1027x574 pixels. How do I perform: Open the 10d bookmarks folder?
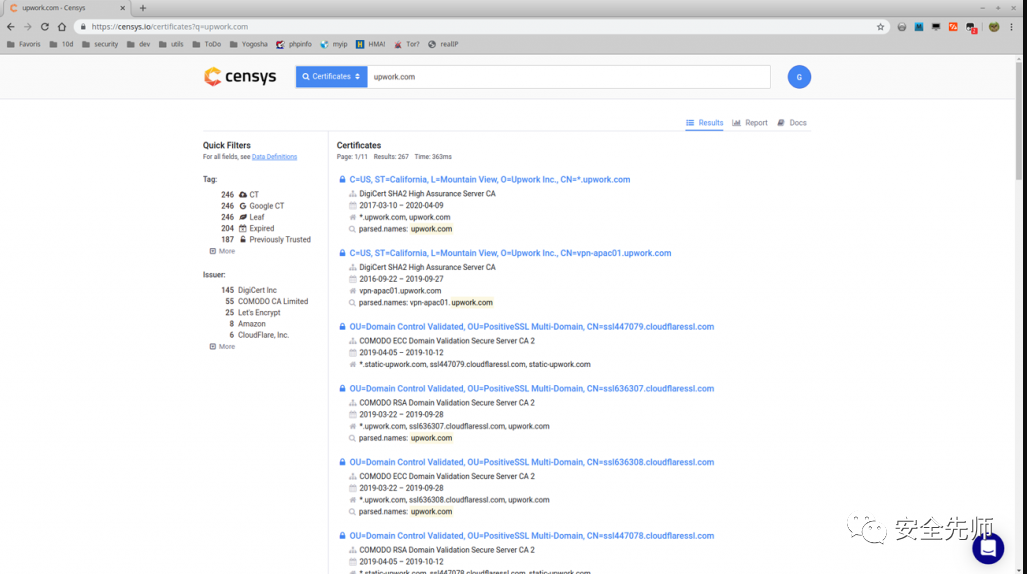62,44
